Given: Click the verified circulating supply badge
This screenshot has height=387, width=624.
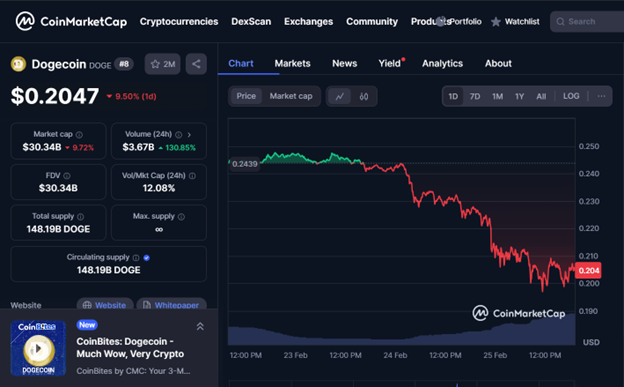Looking at the screenshot, I should (x=146, y=258).
